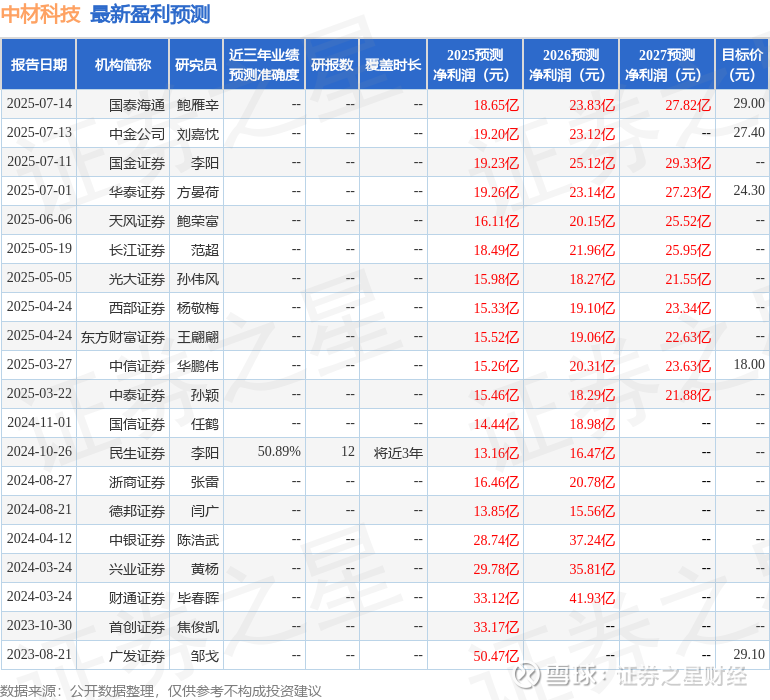Click the institution 财通证券
This screenshot has width=770, height=700.
(x=137, y=597)
